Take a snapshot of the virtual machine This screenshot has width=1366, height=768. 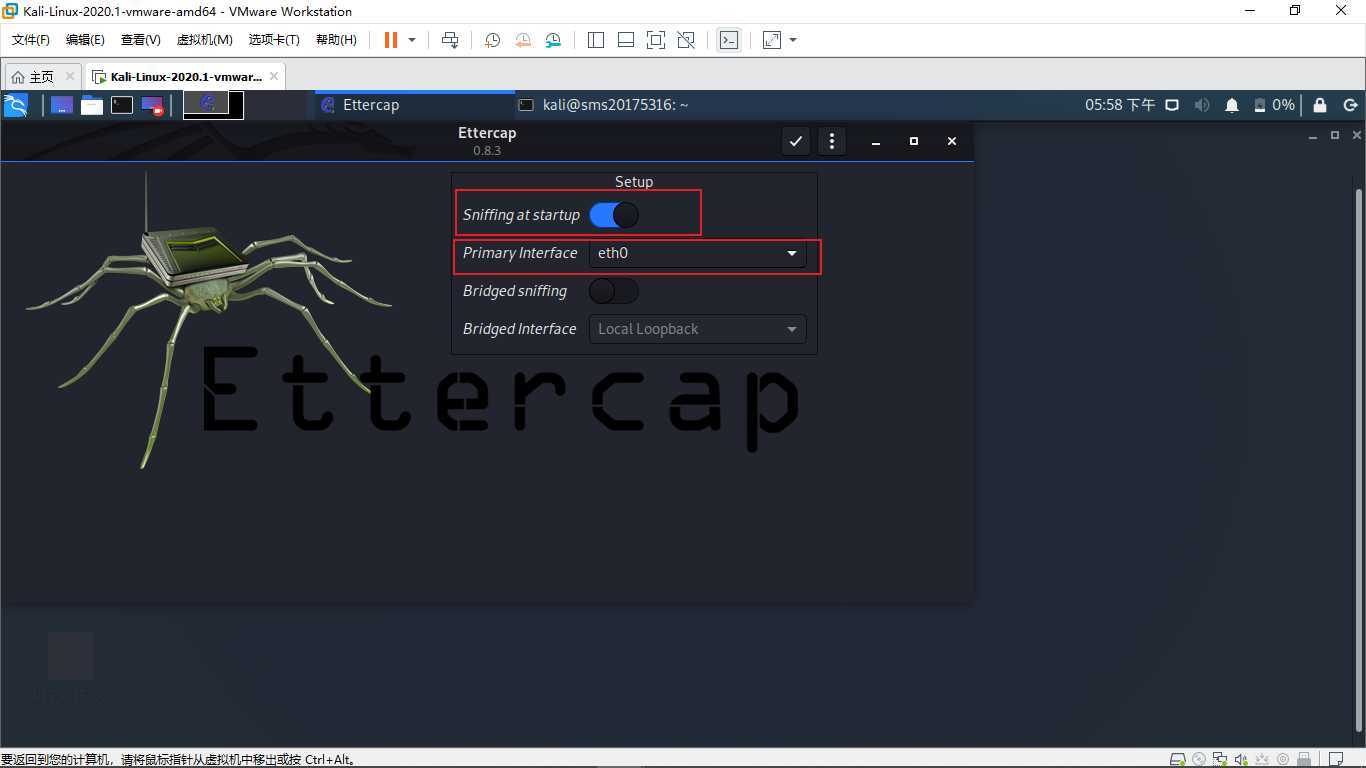[x=492, y=40]
